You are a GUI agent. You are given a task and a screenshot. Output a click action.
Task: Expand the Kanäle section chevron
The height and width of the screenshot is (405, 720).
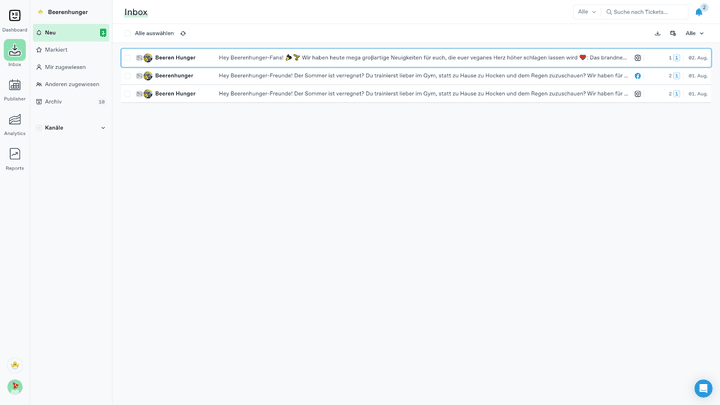pyautogui.click(x=103, y=128)
